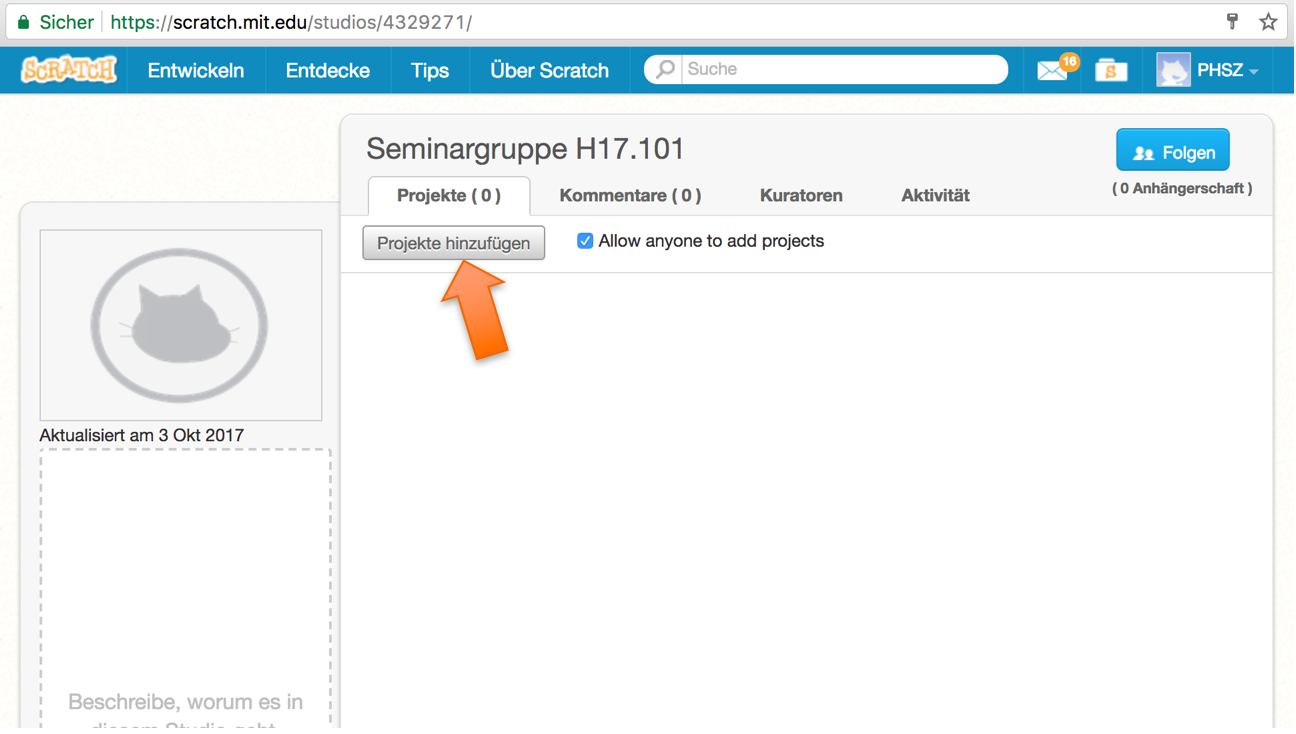The image size is (1296, 734).
Task: Click the Scratch logo in the navbar
Action: (x=69, y=70)
